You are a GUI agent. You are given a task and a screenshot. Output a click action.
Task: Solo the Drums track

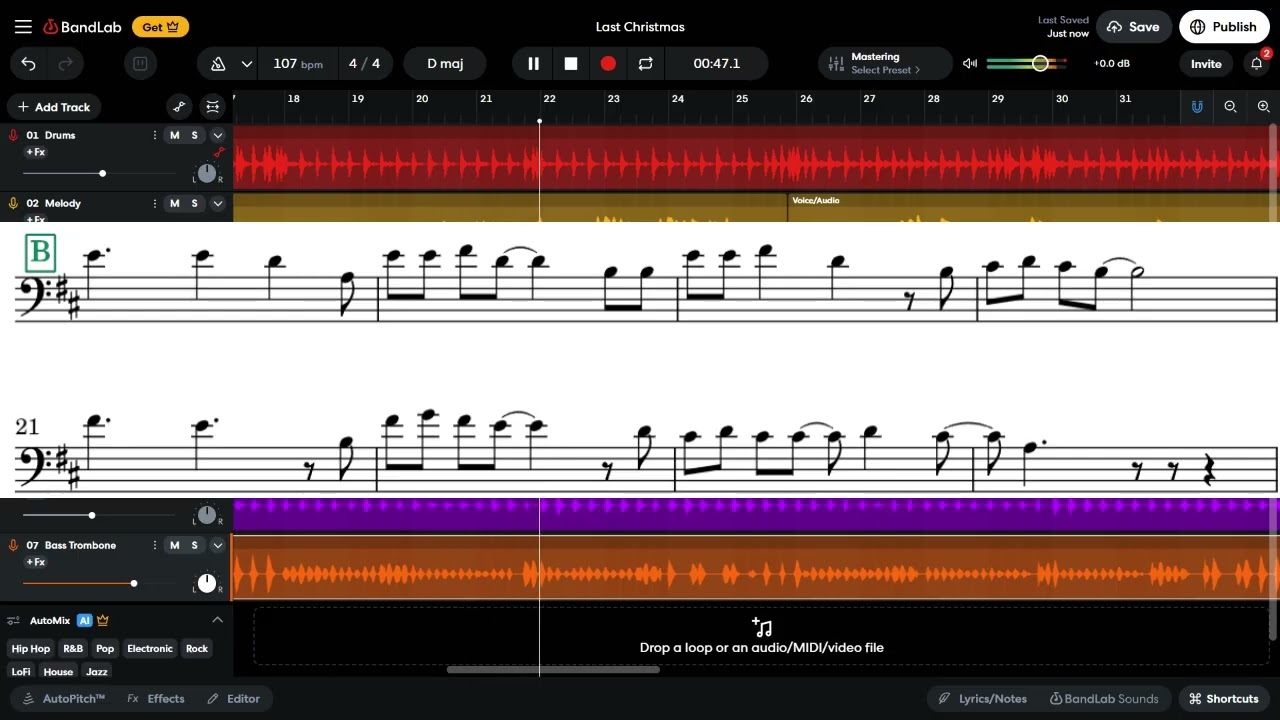click(x=194, y=135)
